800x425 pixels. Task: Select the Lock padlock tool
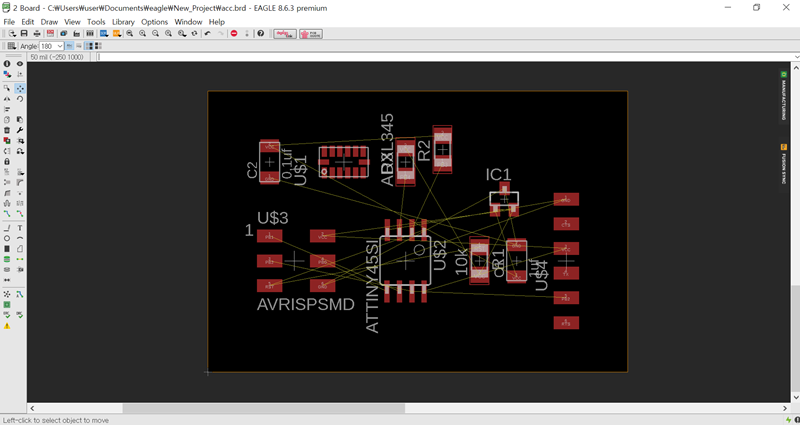7,161
